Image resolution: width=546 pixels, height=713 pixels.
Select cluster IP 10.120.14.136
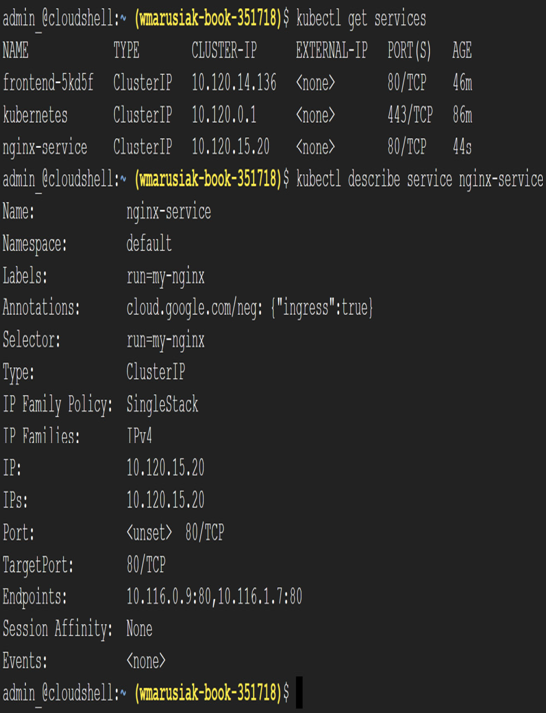tap(234, 83)
